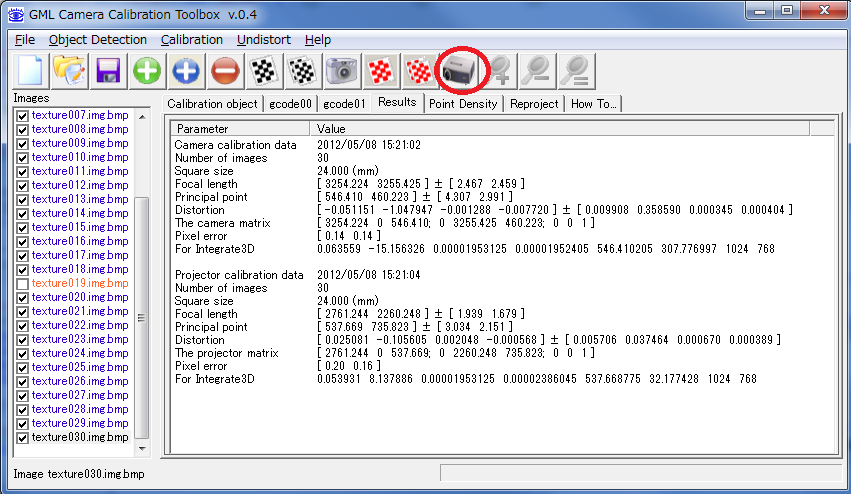Image resolution: width=851 pixels, height=494 pixels.
Task: Switch to the Point Density tab
Action: (463, 103)
